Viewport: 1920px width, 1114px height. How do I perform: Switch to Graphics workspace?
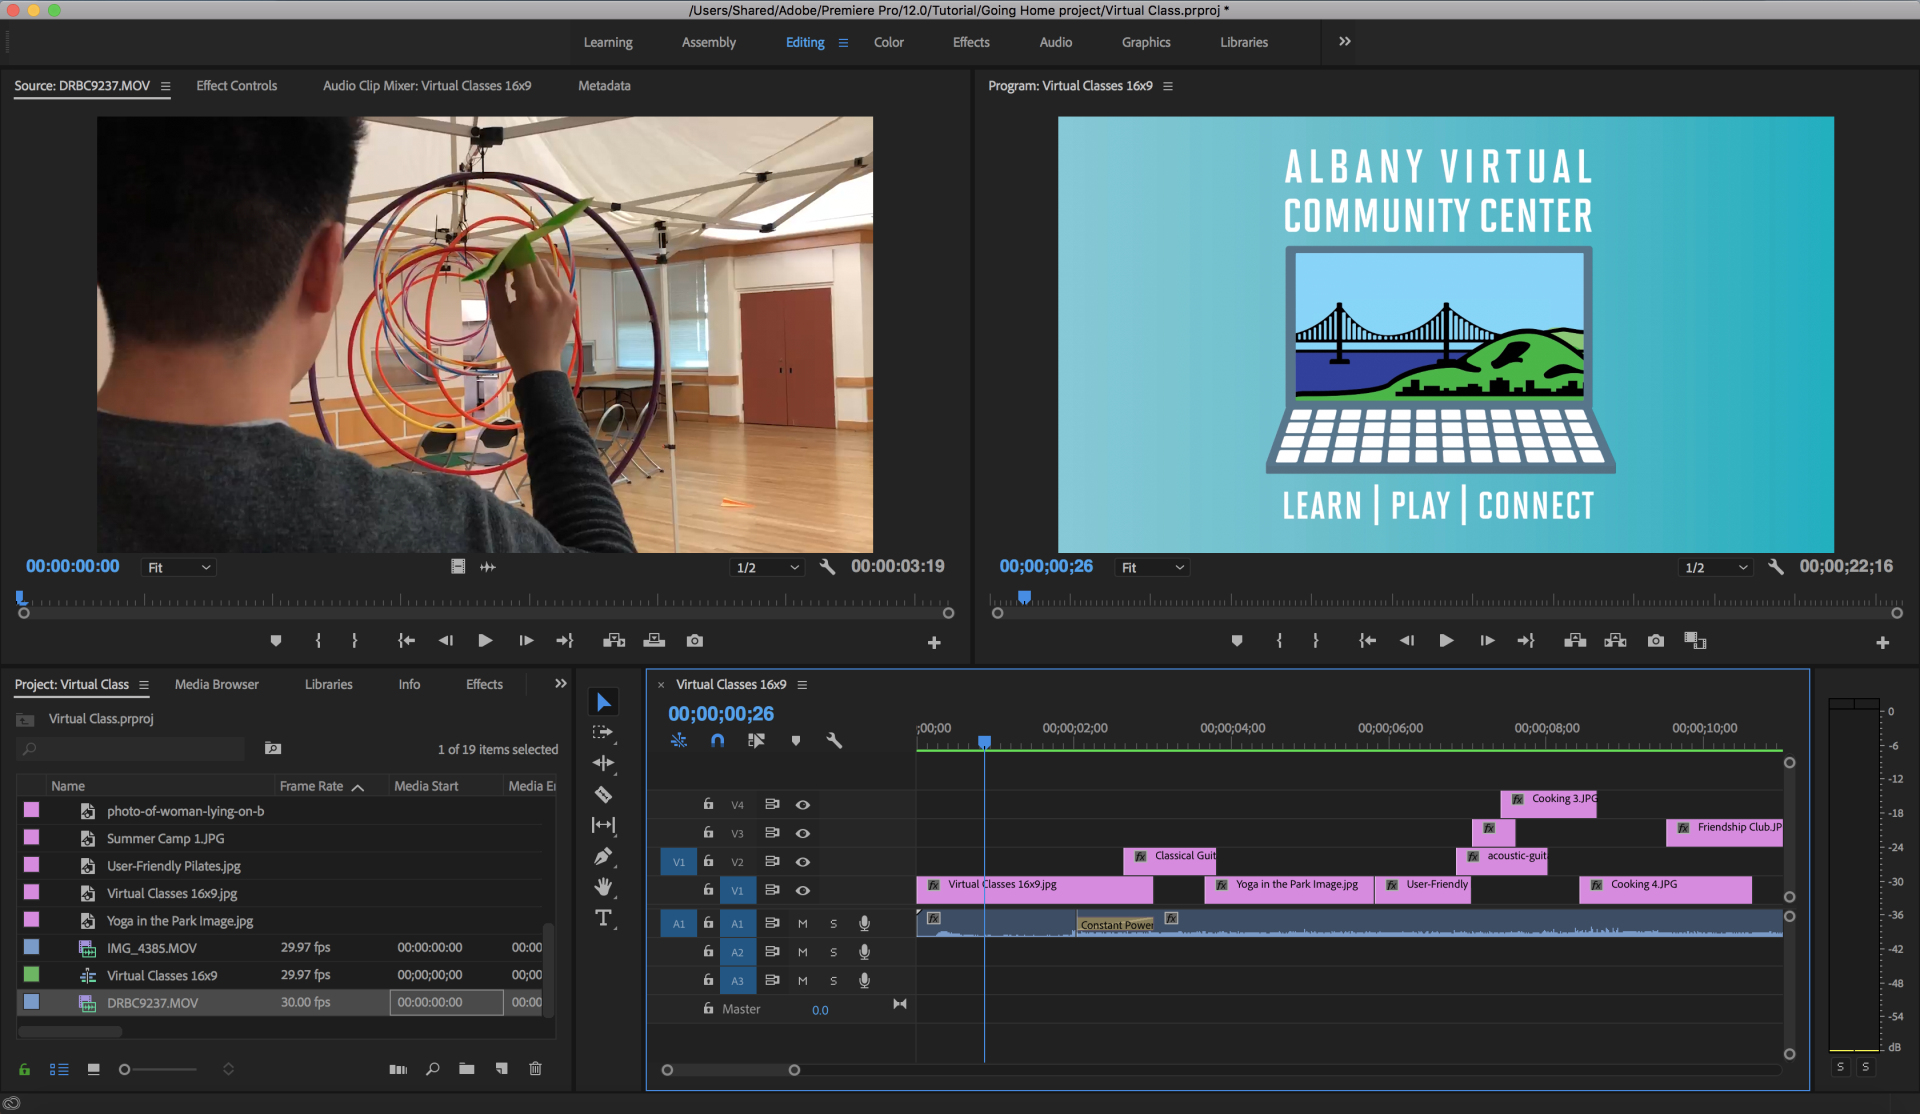pos(1146,42)
